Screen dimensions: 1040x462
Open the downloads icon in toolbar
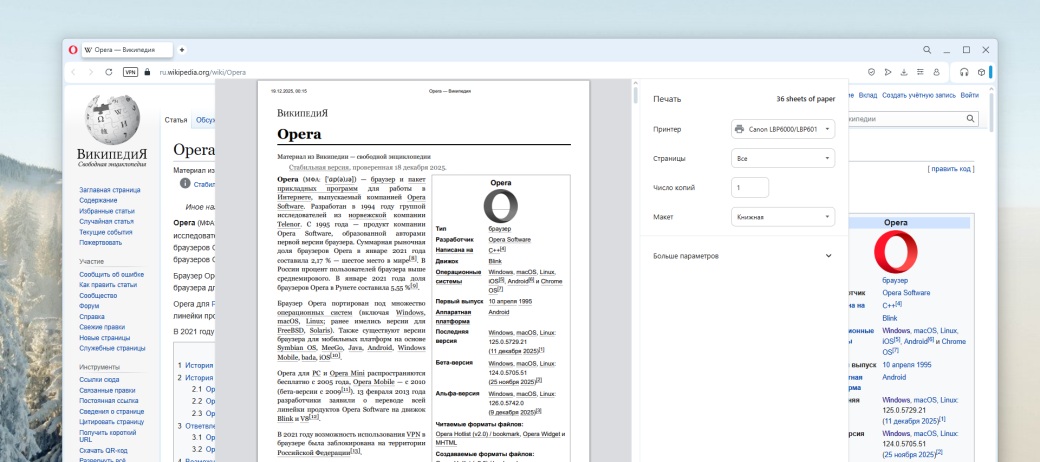point(904,72)
